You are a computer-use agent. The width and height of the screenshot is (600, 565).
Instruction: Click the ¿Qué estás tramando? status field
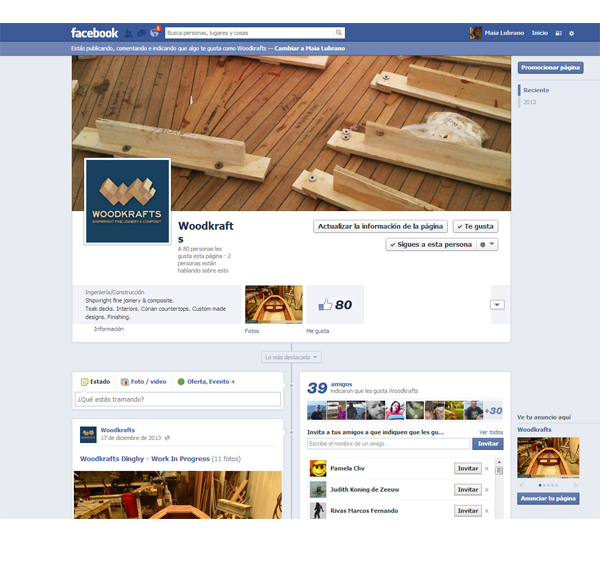(178, 399)
